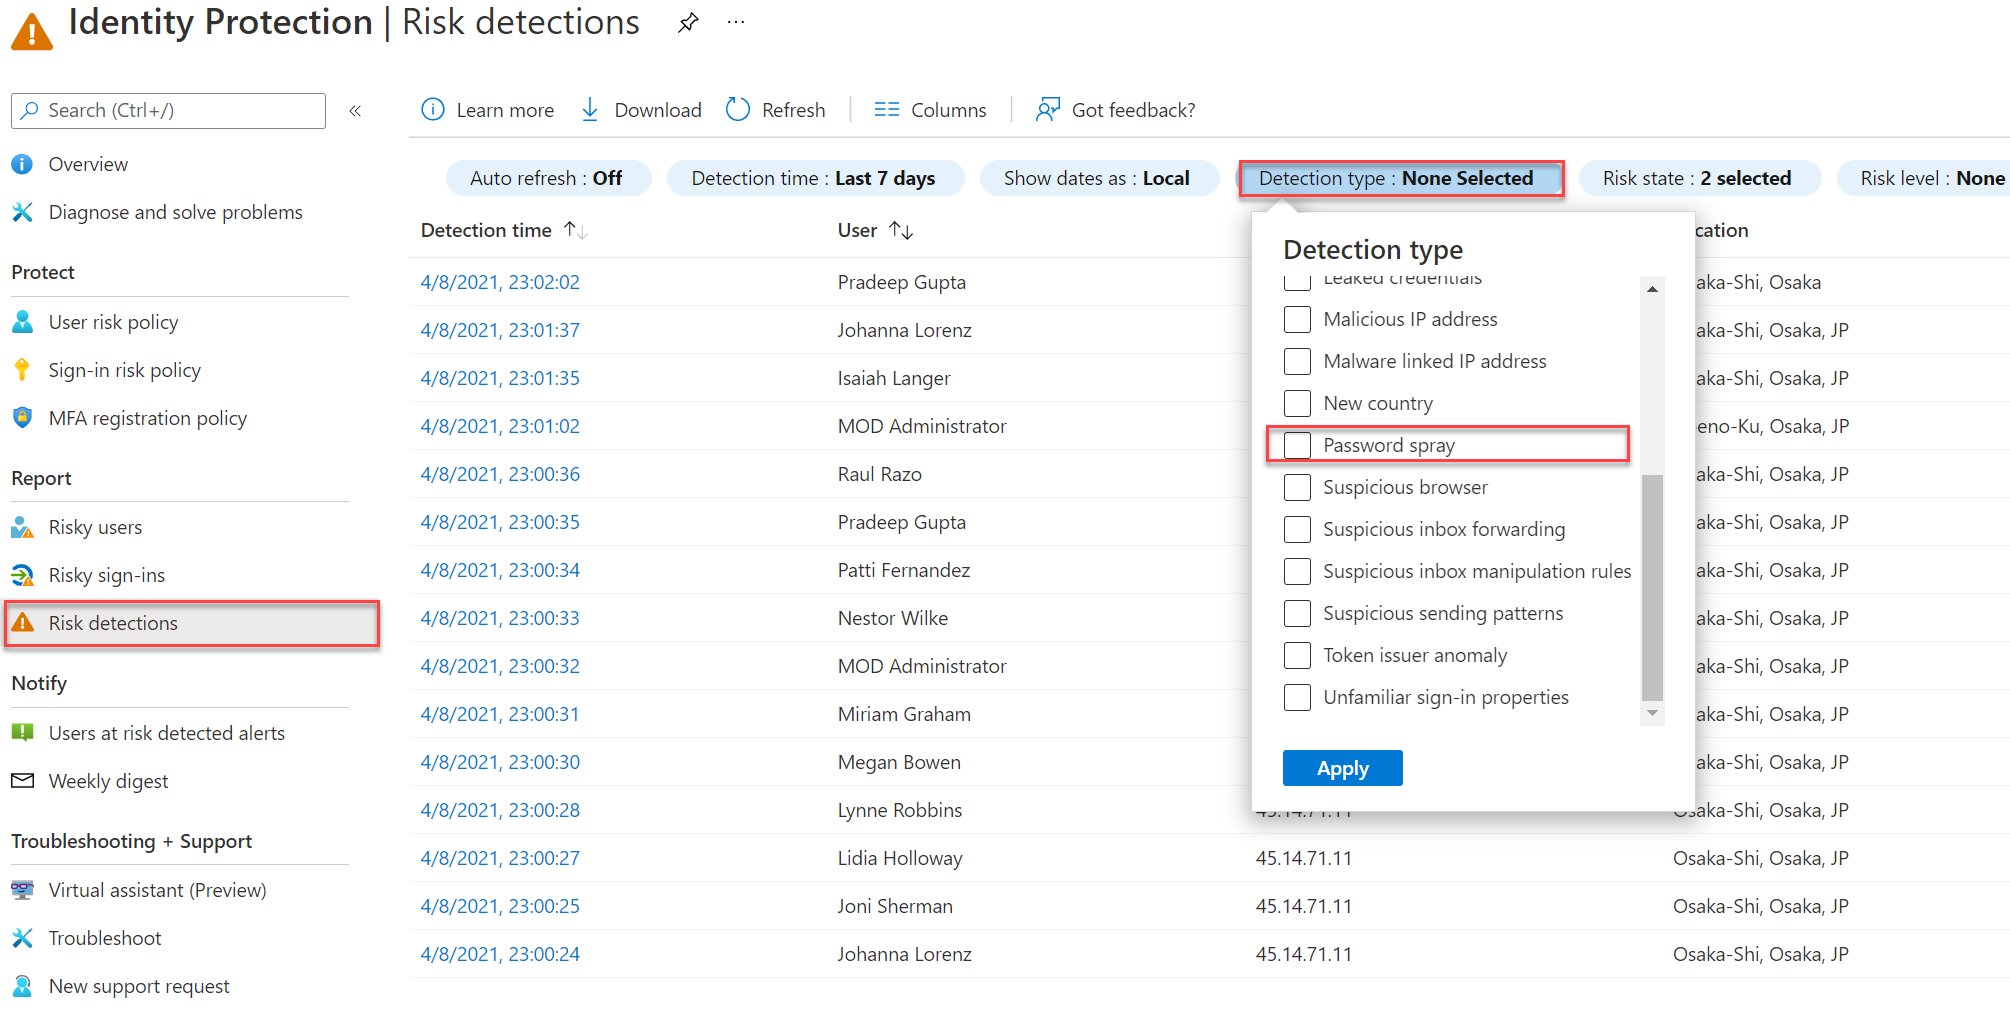Check the Unfamiliar sign-in properties checkbox
Viewport: 2010px width, 1015px height.
pos(1297,697)
